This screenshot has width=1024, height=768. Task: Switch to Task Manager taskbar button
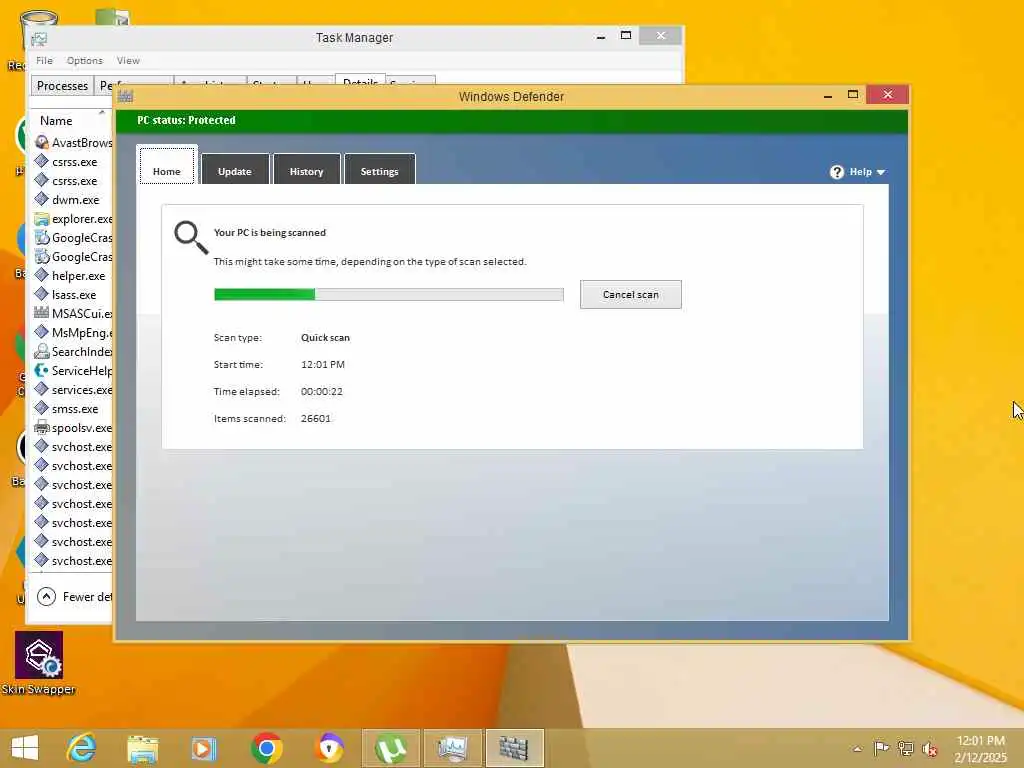[x=453, y=748]
